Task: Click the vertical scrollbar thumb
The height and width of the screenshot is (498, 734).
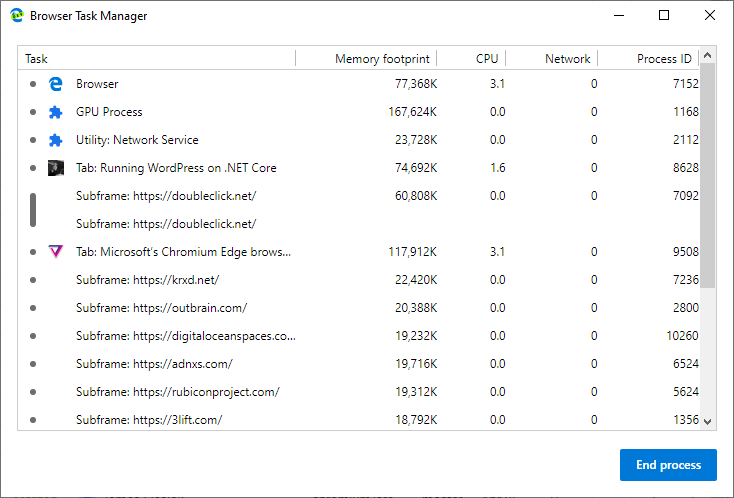Action: [x=708, y=176]
